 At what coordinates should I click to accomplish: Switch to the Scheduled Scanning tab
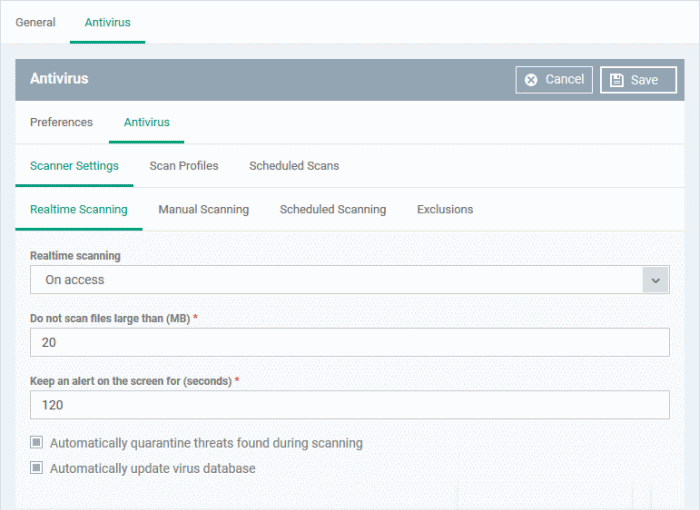pyautogui.click(x=332, y=210)
